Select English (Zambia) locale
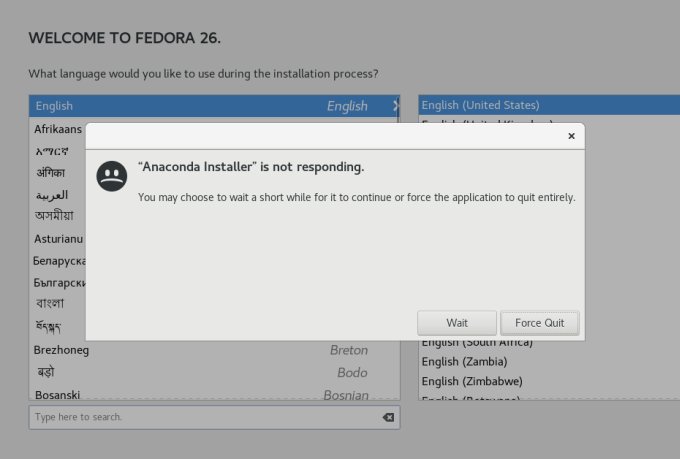The height and width of the screenshot is (459, 680). (x=464, y=361)
